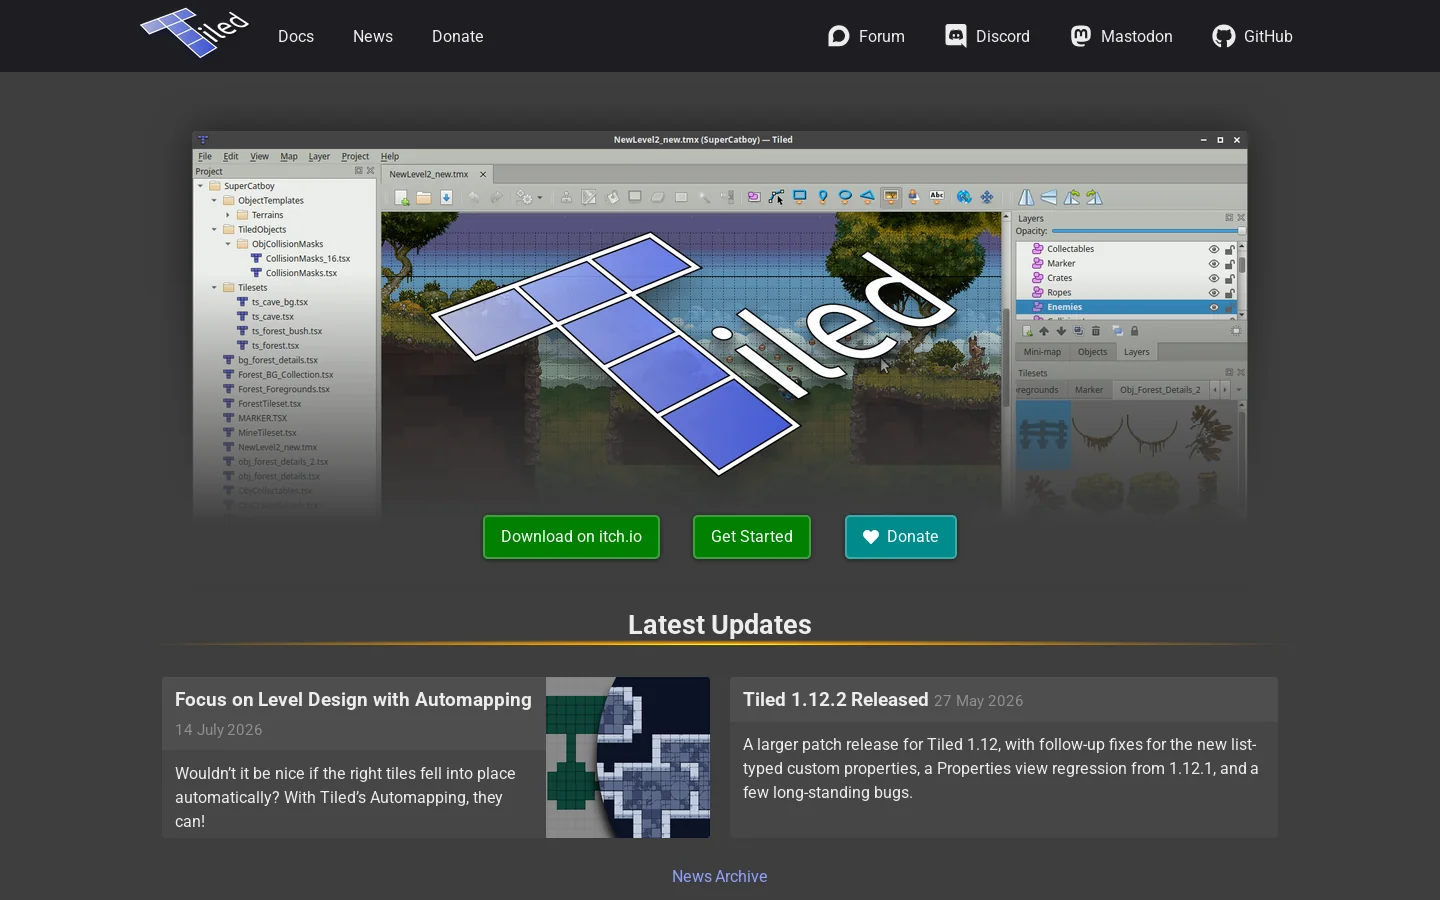
Task: Click the Download on itch.io button
Action: [571, 537]
